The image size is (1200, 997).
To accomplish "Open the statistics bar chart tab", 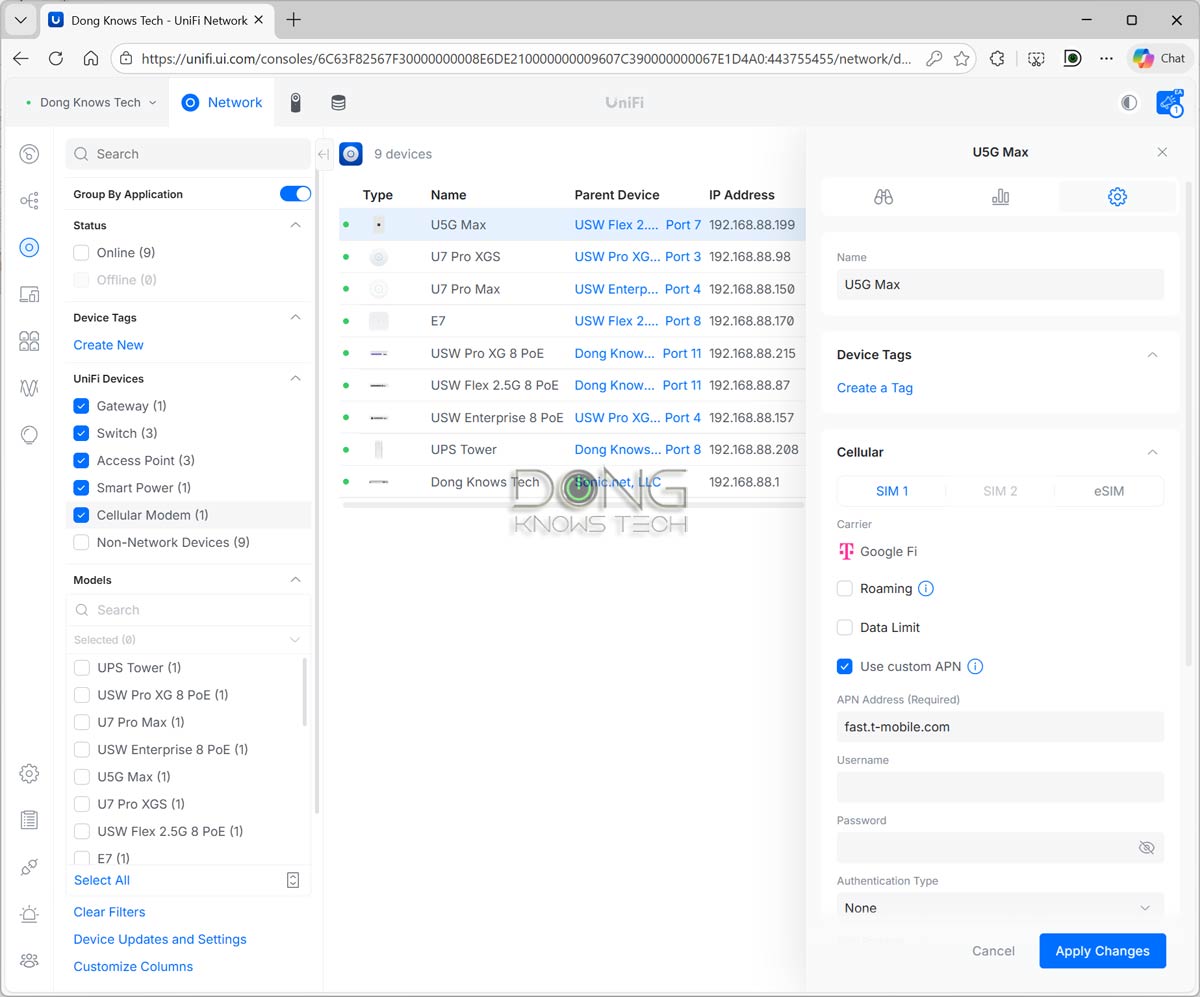I will (1000, 197).
